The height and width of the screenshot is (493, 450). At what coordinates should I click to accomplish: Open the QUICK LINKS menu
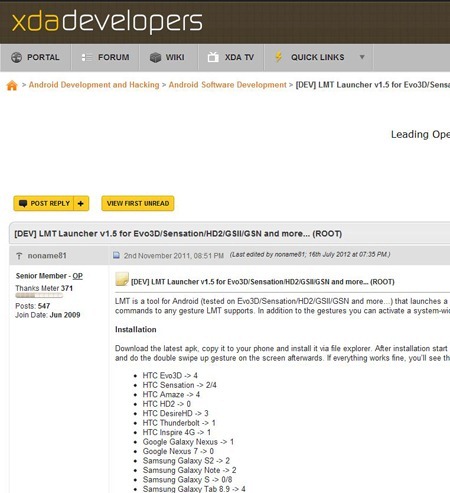318,57
